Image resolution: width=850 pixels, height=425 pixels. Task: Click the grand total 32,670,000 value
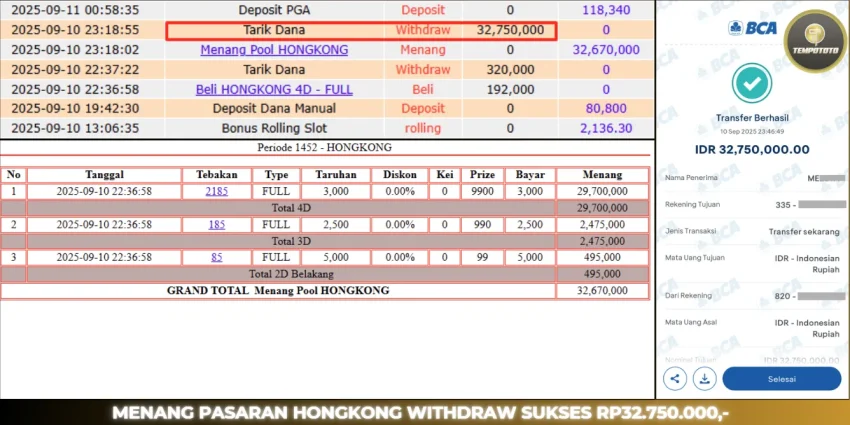(x=602, y=291)
